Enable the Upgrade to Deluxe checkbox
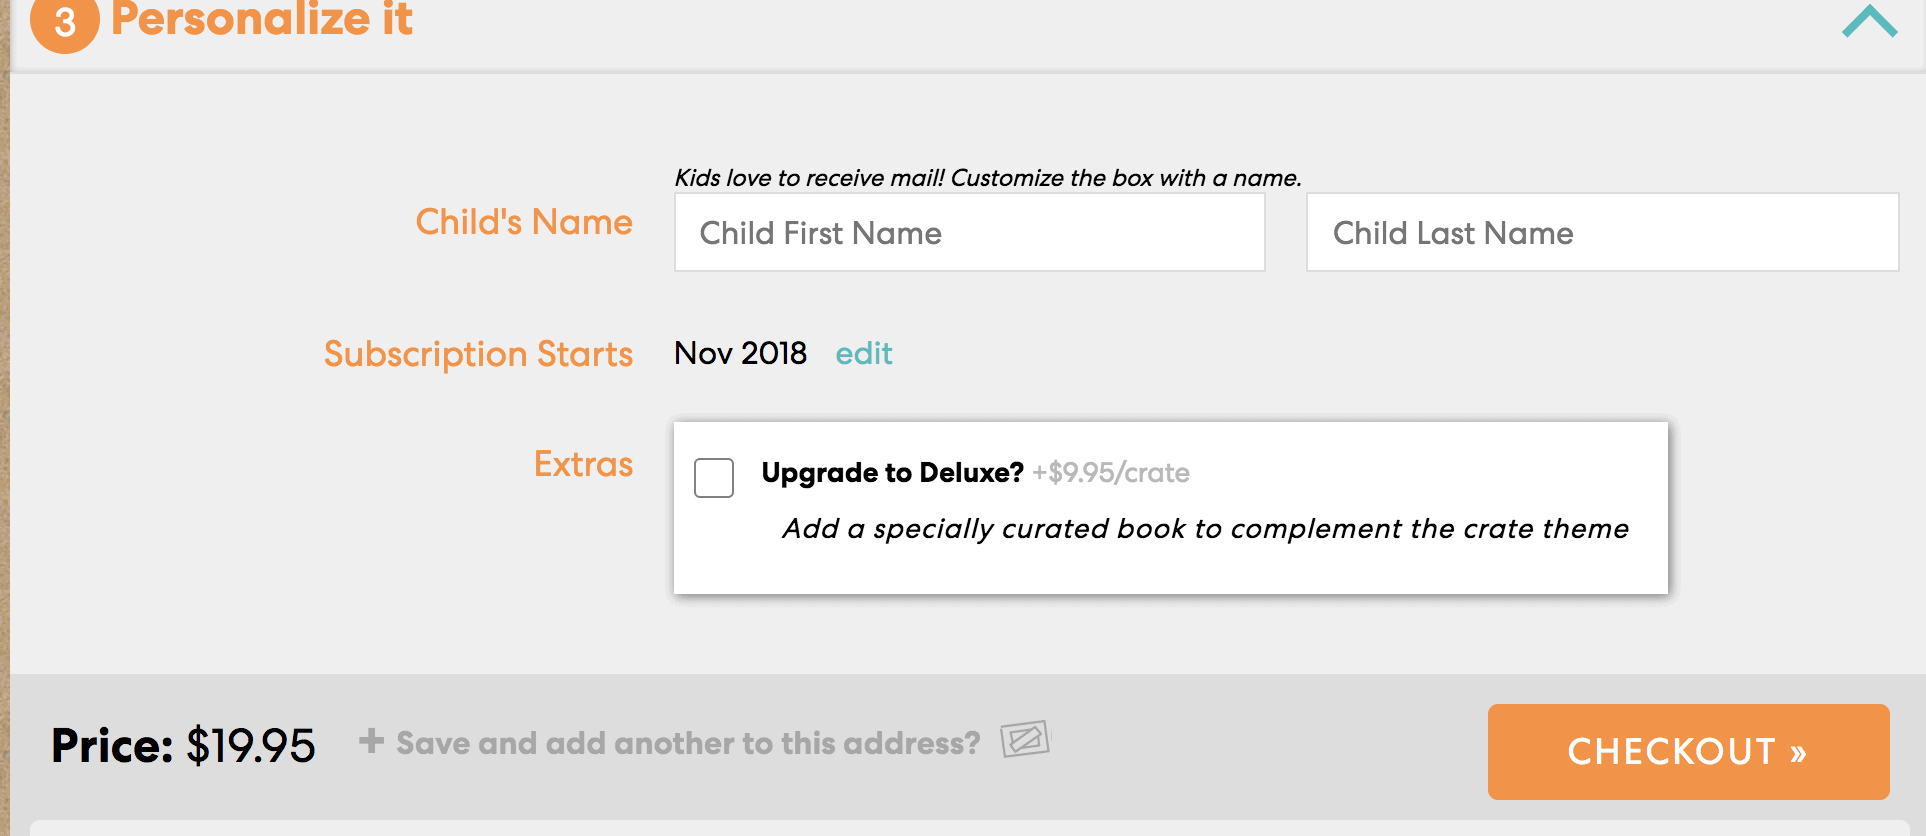 [714, 478]
